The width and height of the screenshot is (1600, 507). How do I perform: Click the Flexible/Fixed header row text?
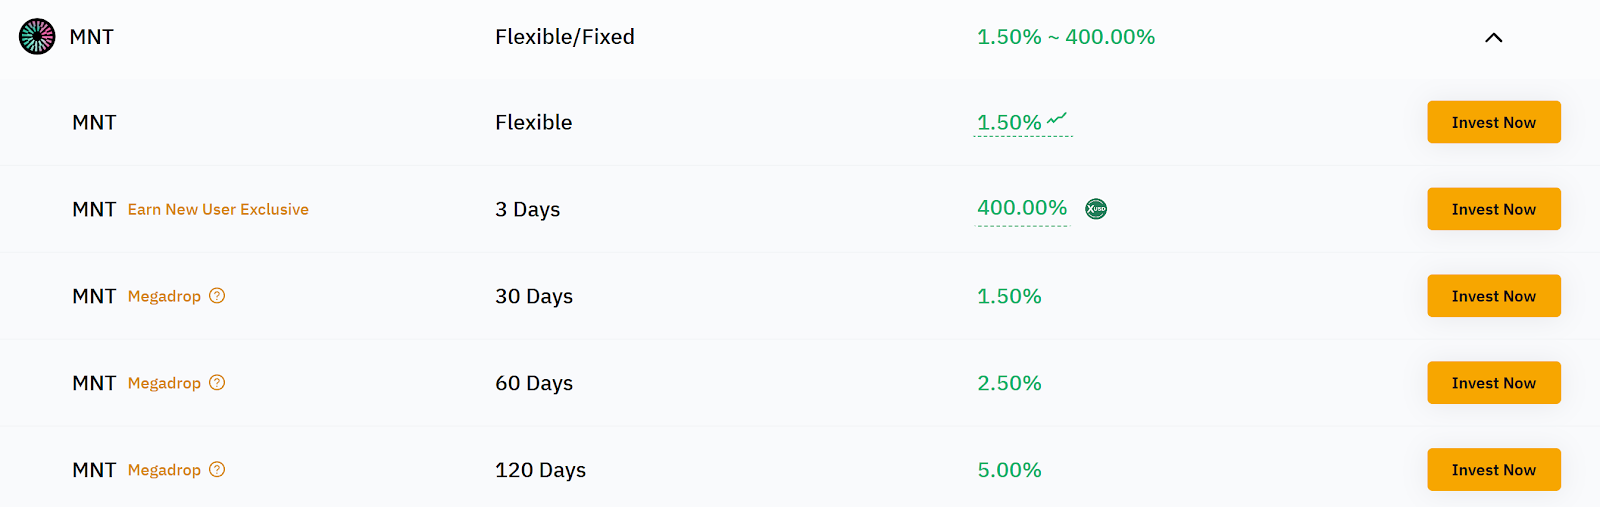[x=565, y=37]
